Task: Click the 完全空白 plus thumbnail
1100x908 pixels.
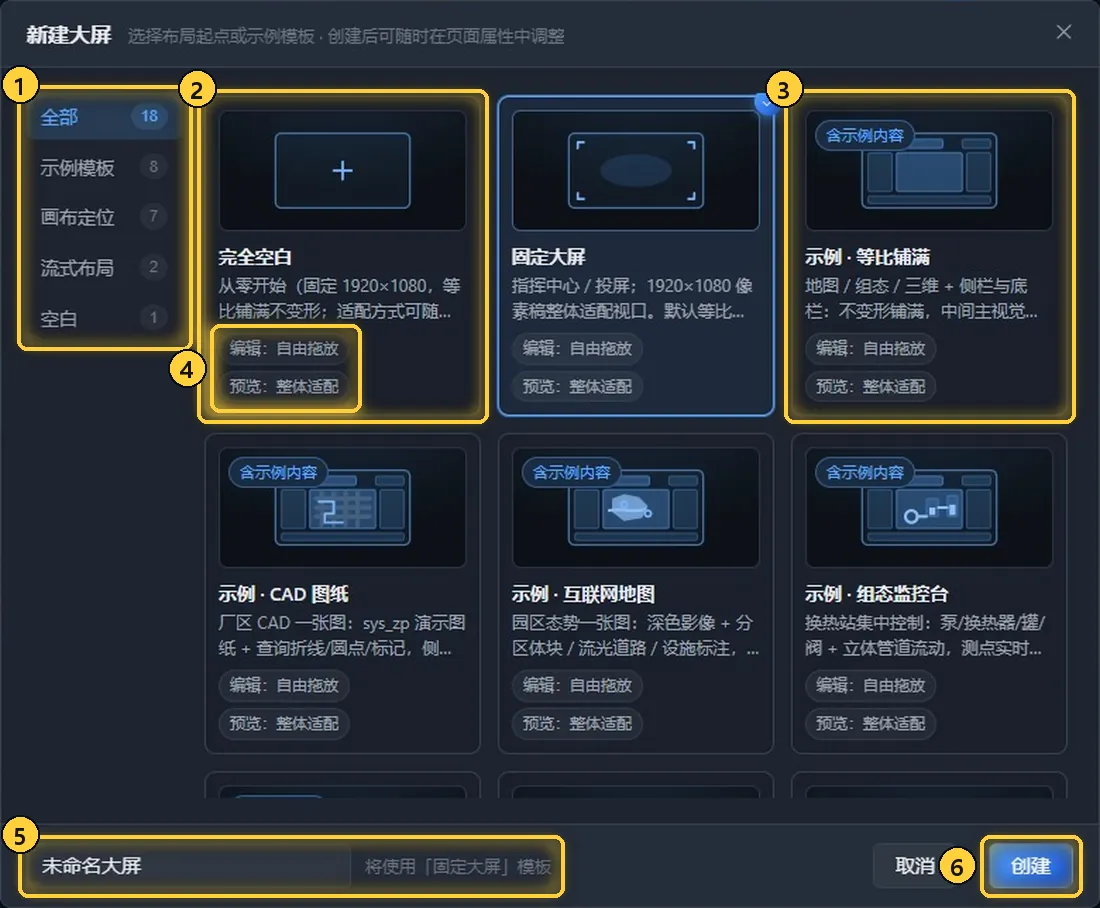Action: [342, 171]
